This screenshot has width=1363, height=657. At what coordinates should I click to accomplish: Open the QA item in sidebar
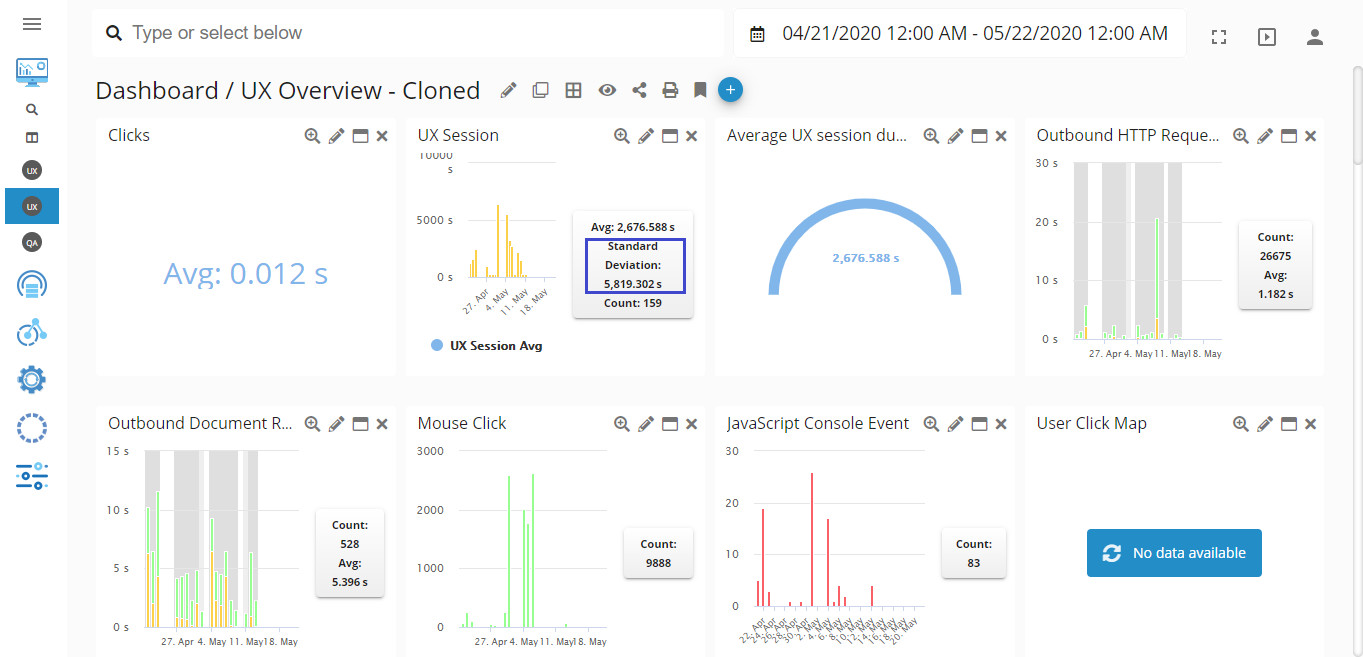(32, 242)
